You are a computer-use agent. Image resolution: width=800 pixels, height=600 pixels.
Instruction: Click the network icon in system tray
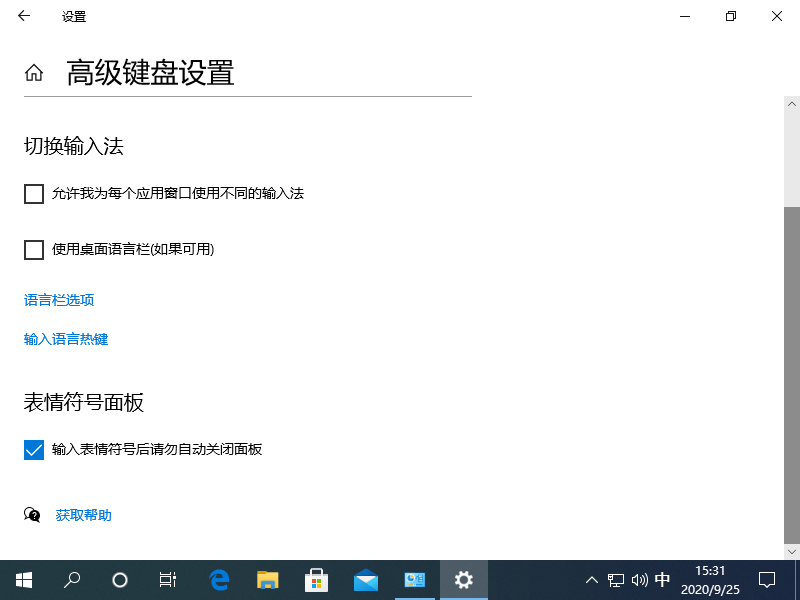coord(614,580)
